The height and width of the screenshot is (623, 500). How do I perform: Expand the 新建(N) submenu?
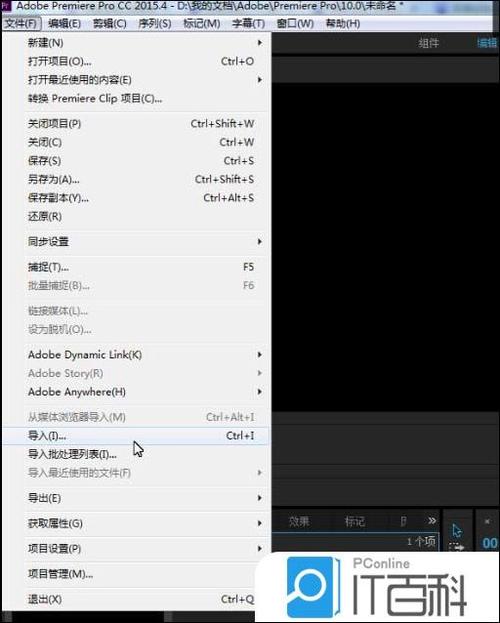(136, 43)
